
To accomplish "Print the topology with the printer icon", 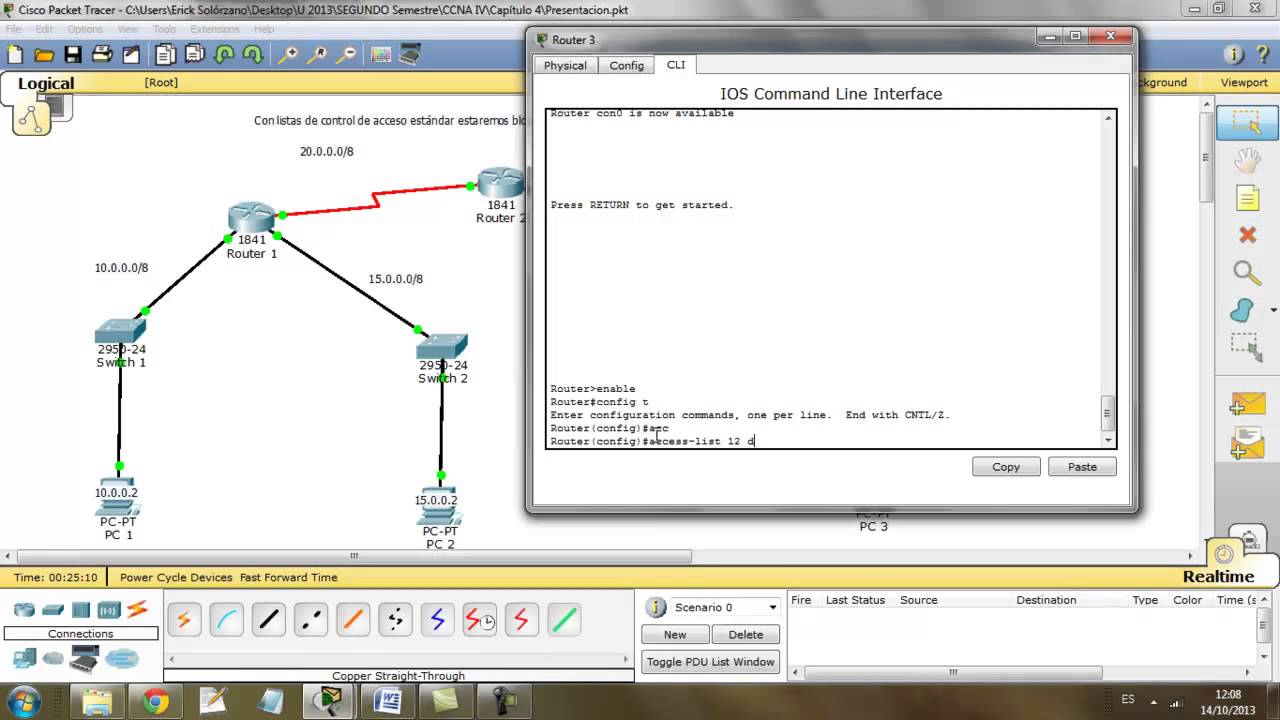I will (102, 55).
